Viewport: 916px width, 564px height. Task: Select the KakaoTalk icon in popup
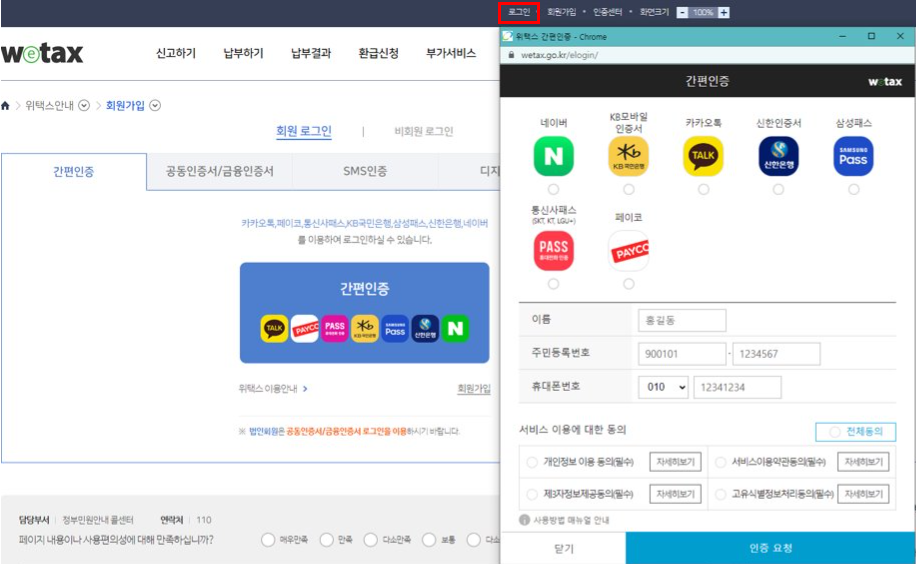(703, 156)
